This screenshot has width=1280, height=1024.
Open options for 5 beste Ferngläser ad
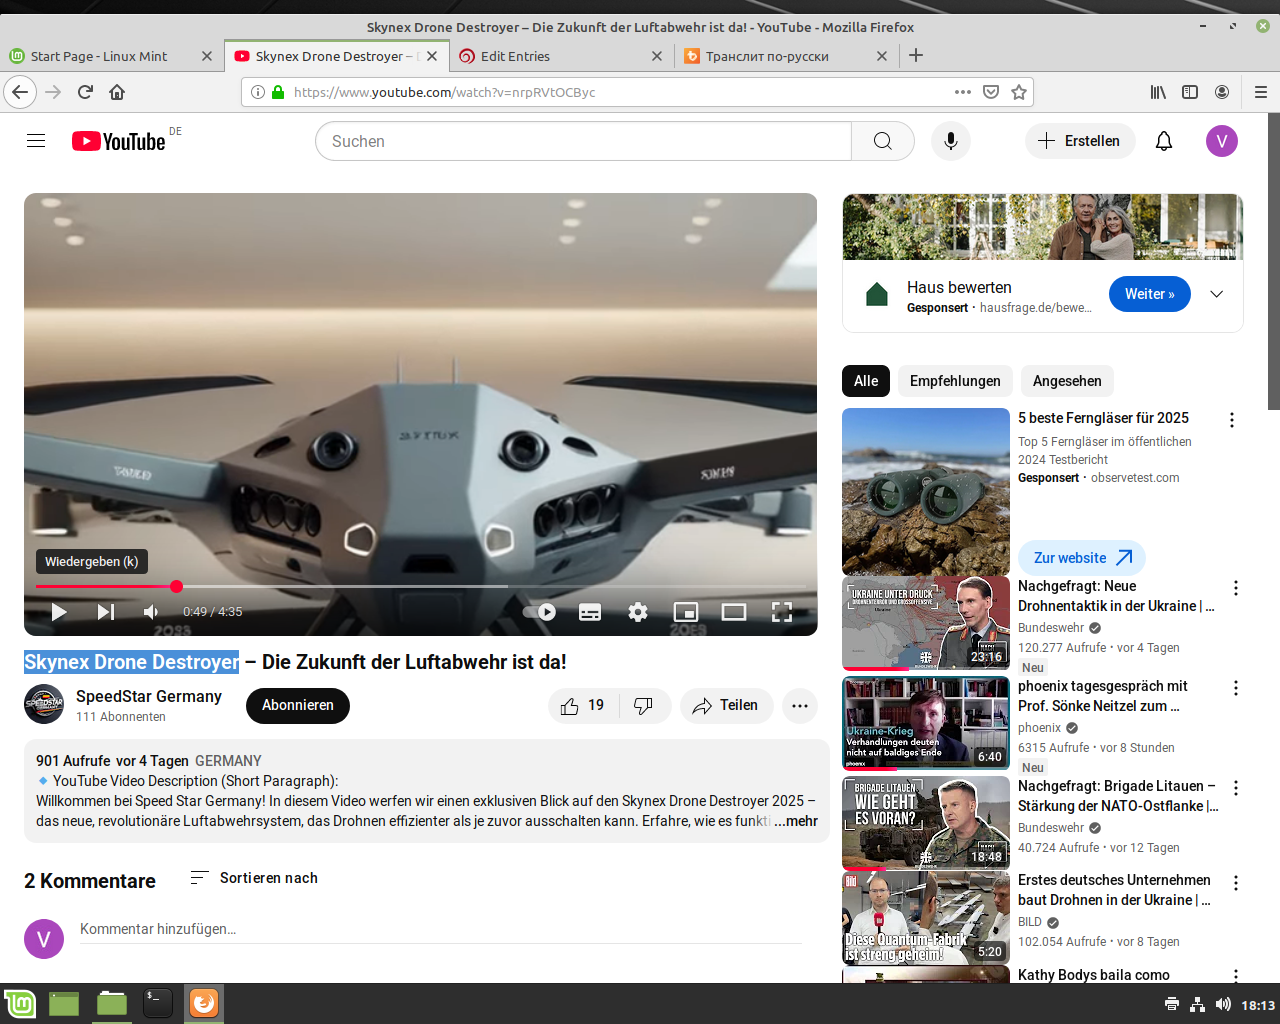pyautogui.click(x=1232, y=420)
